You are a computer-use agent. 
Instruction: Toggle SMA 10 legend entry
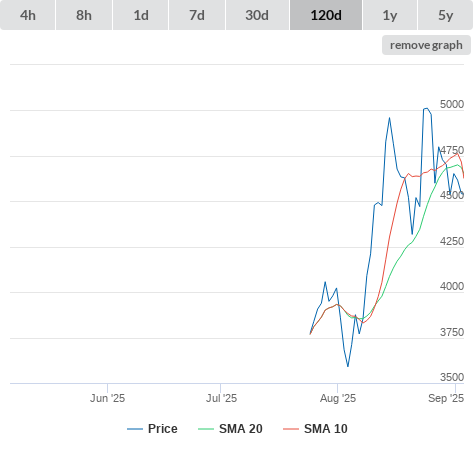(326, 429)
